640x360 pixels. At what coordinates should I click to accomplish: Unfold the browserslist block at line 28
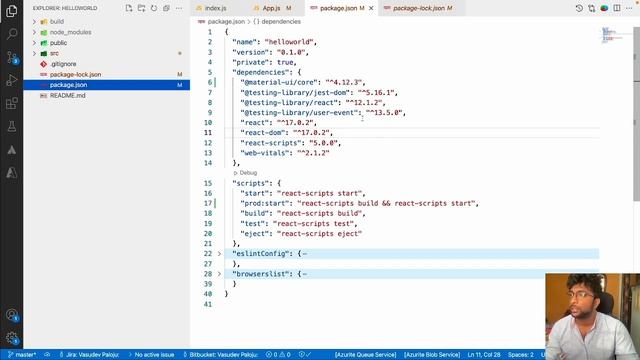point(219,274)
